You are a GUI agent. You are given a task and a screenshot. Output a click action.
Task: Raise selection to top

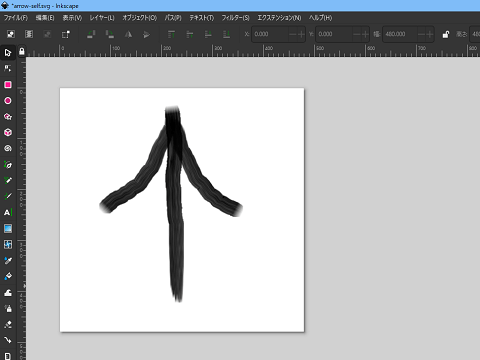171,34
